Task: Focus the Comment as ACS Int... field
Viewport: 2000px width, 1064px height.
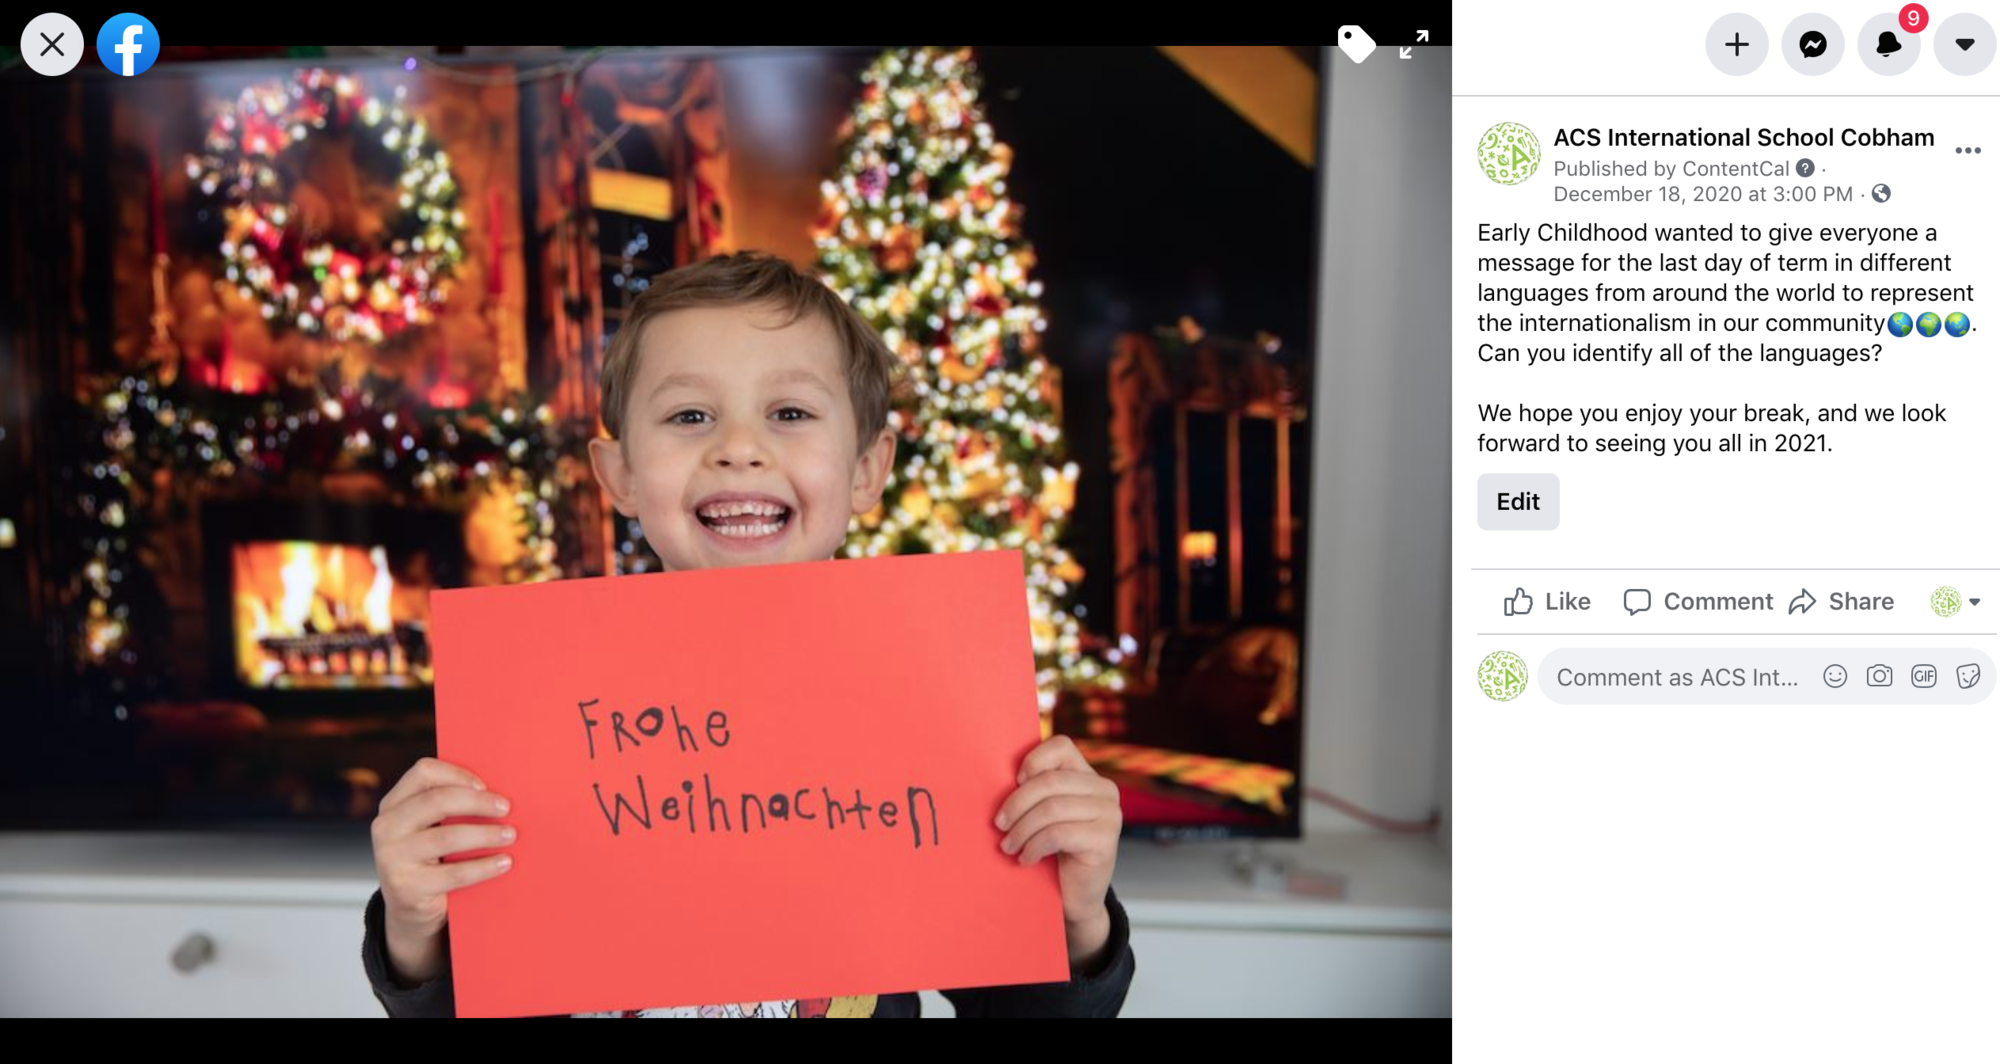Action: pos(1678,677)
